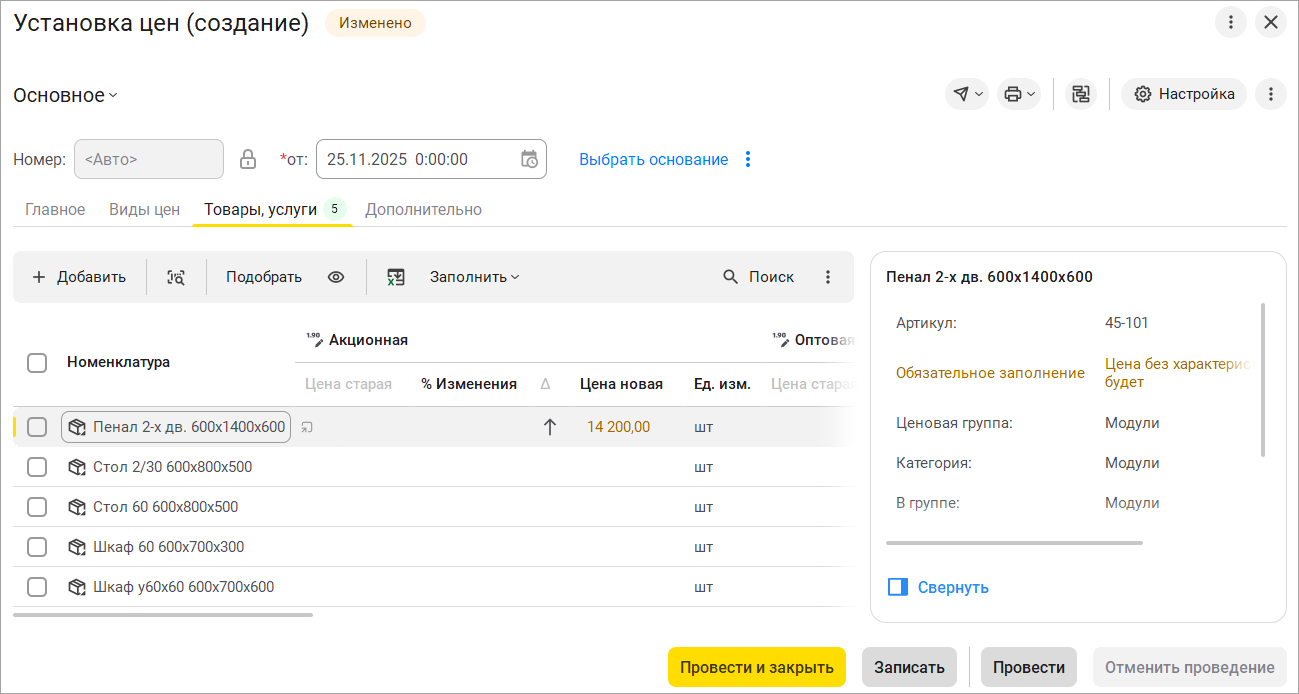This screenshot has width=1299, height=694.
Task: Open the document structure icon near Настройка
Action: [1080, 94]
